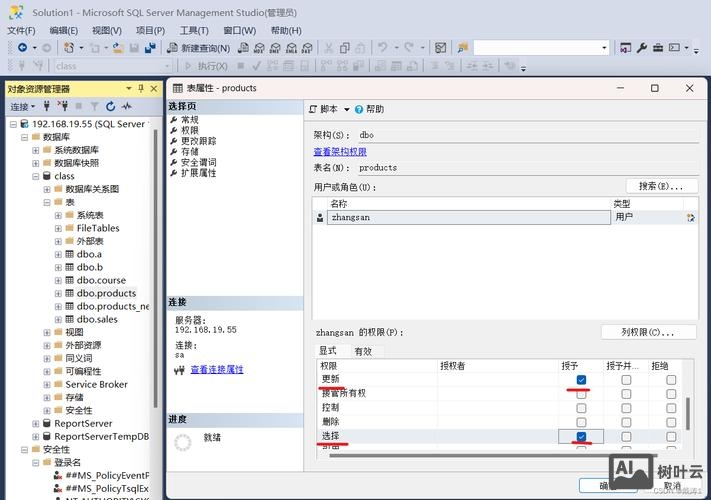Collapse the class database node
This screenshot has height=500, width=711.
pos(35,176)
